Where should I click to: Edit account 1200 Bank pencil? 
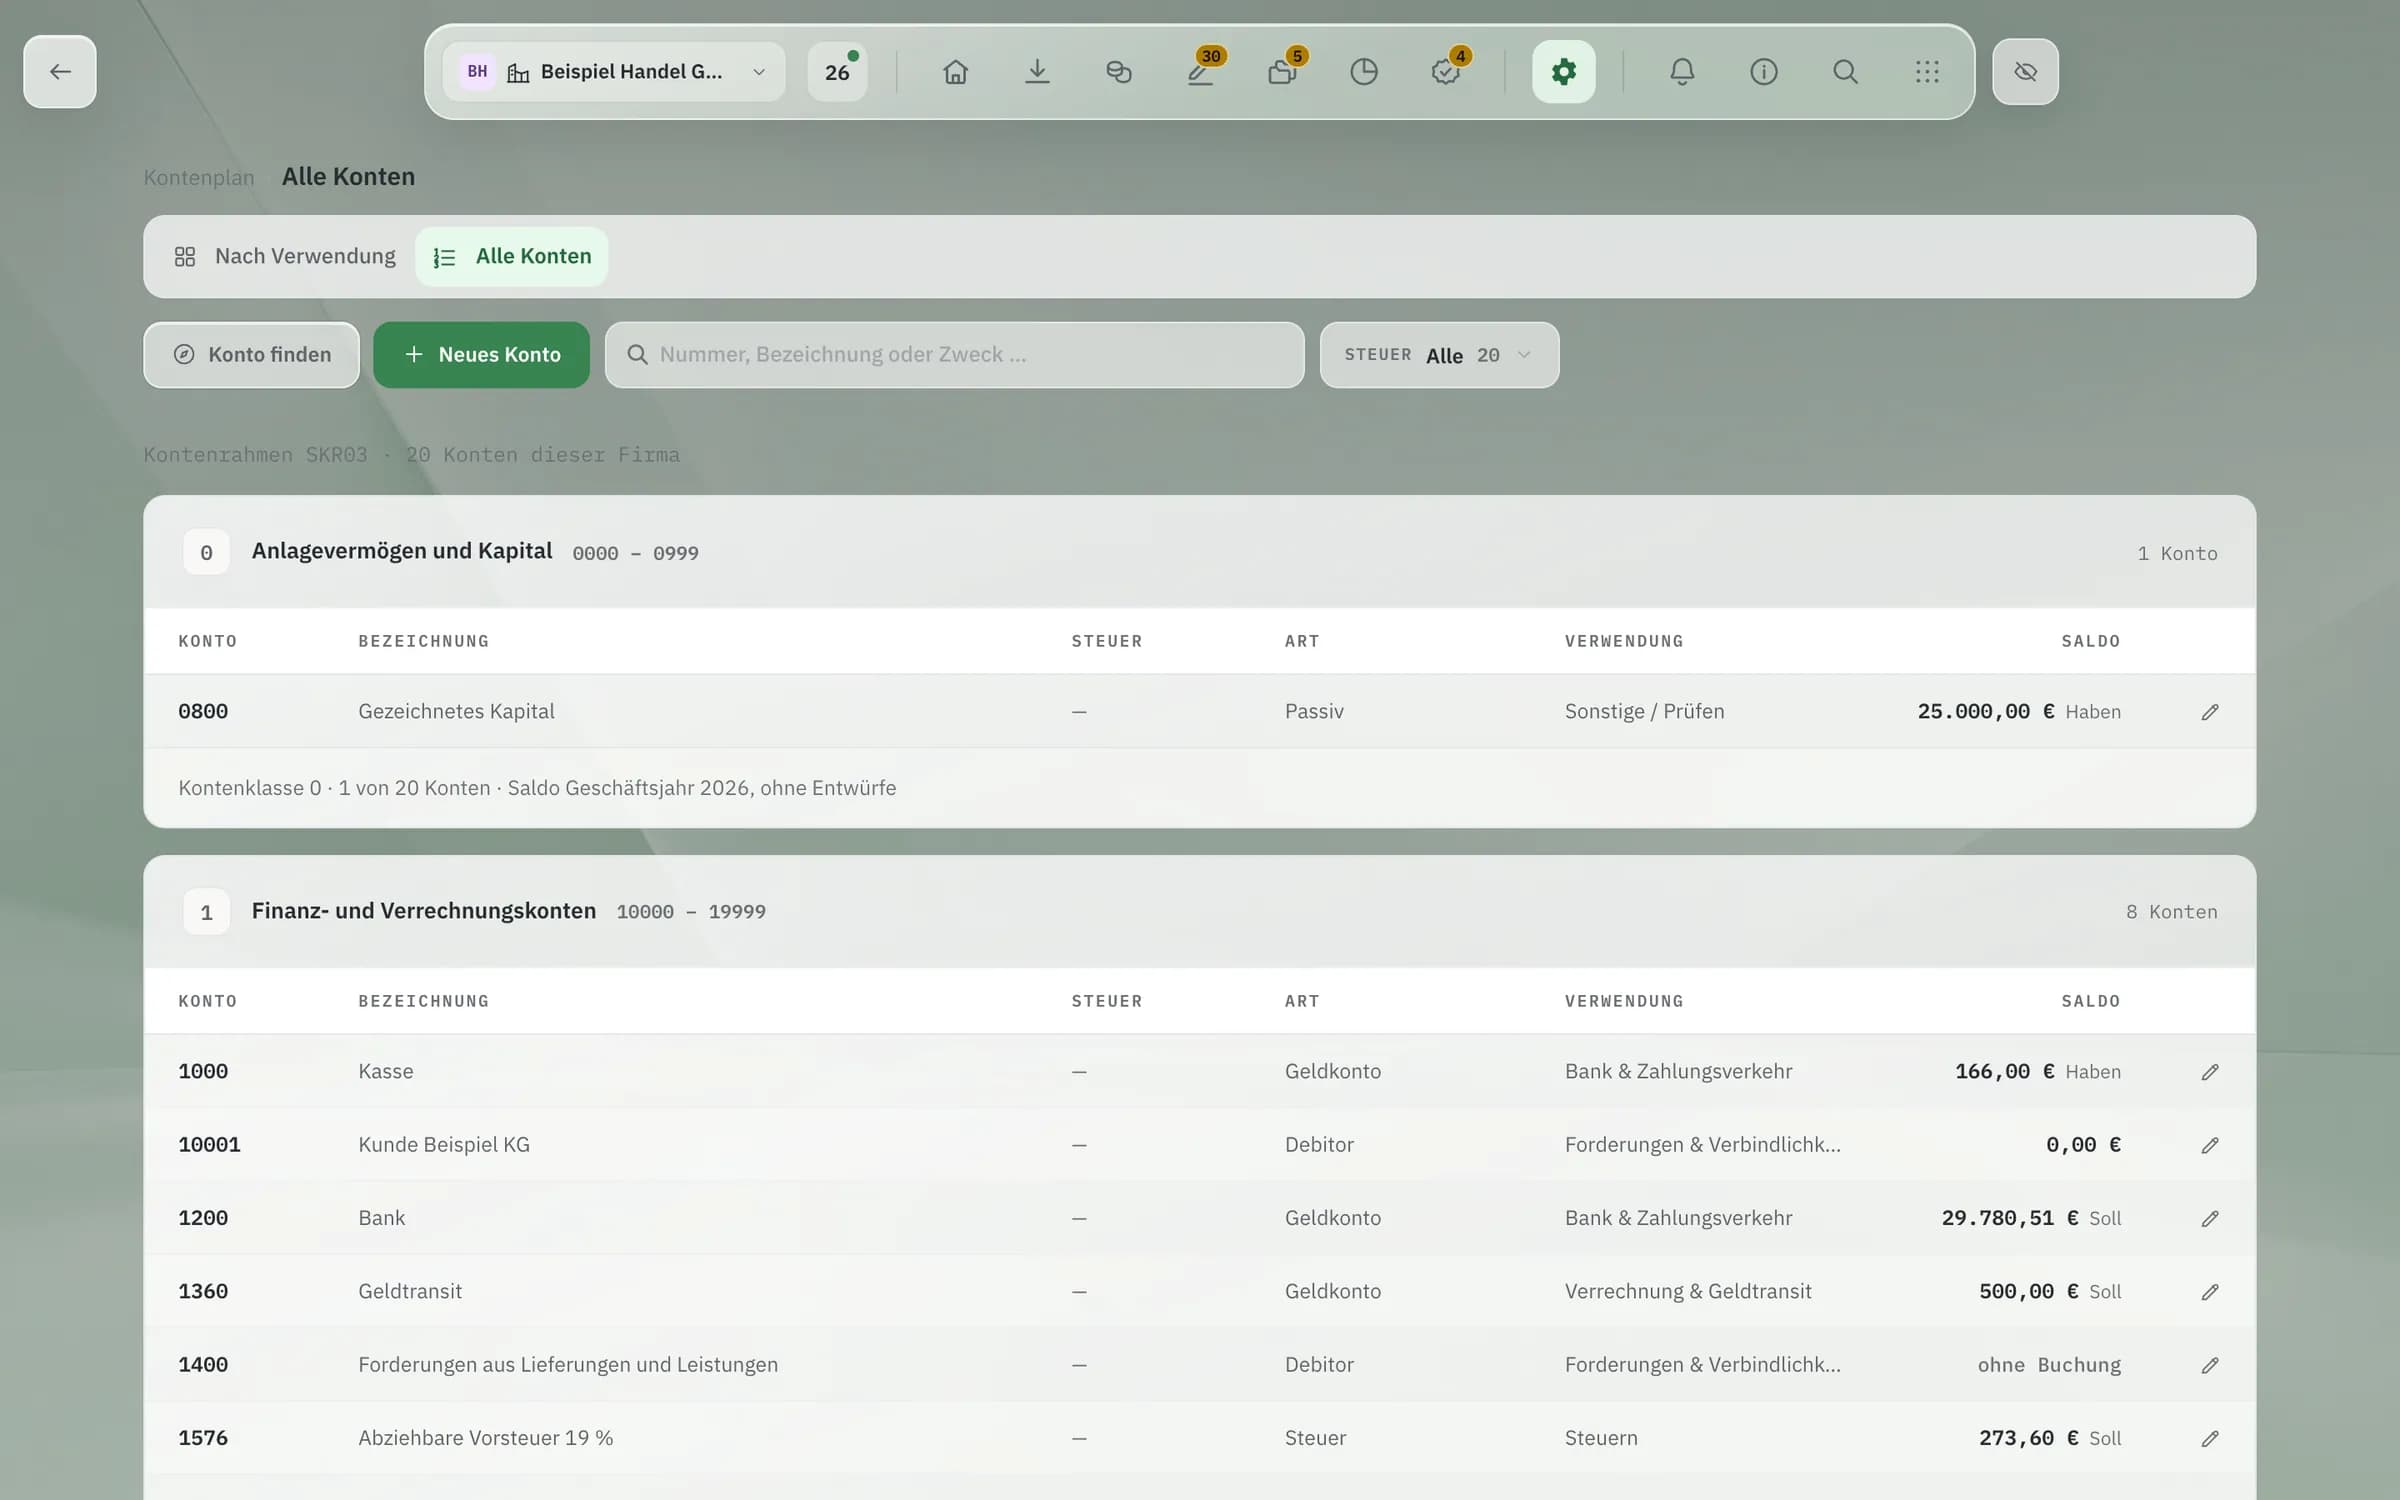[x=2210, y=1218]
